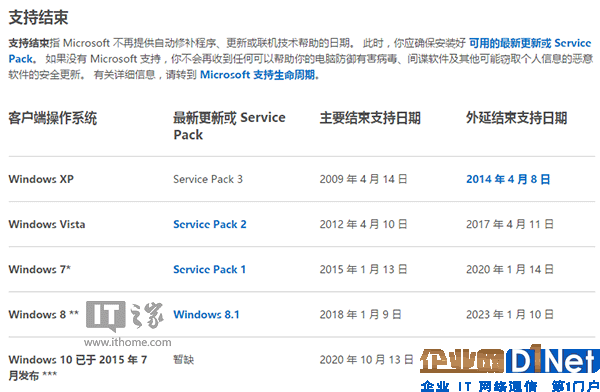Image resolution: width=600 pixels, height=392 pixels.
Task: Click the 2014 年 4 月 8 日 link
Action: coord(508,179)
